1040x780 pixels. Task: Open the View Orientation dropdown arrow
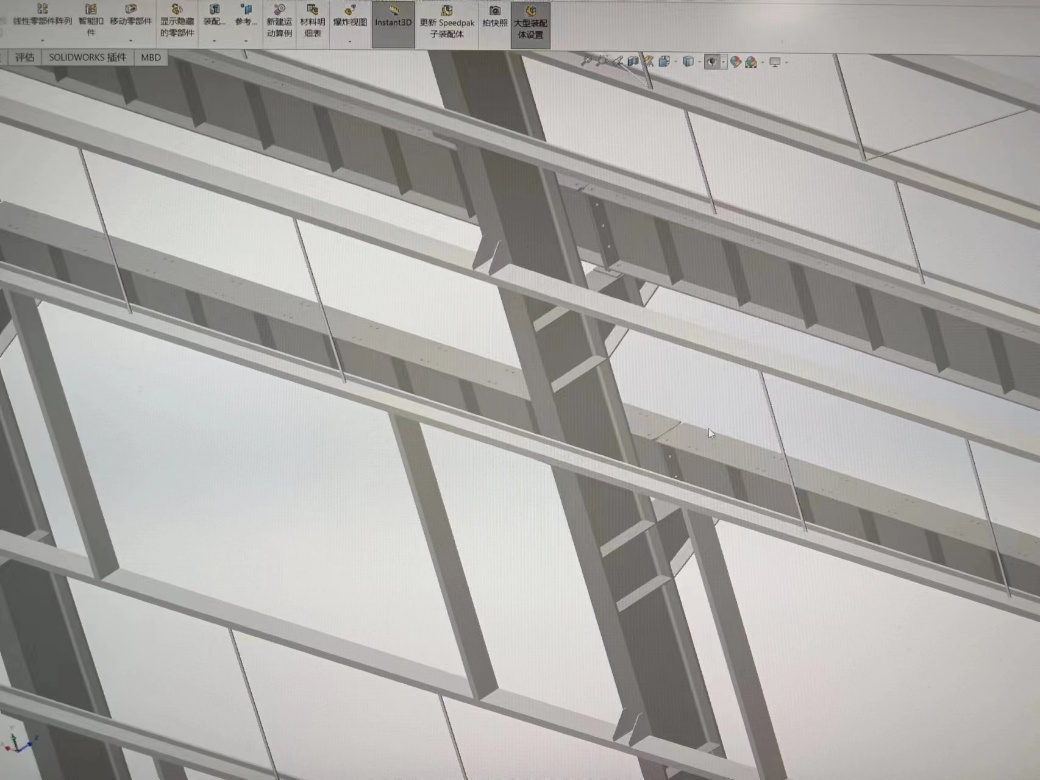675,62
